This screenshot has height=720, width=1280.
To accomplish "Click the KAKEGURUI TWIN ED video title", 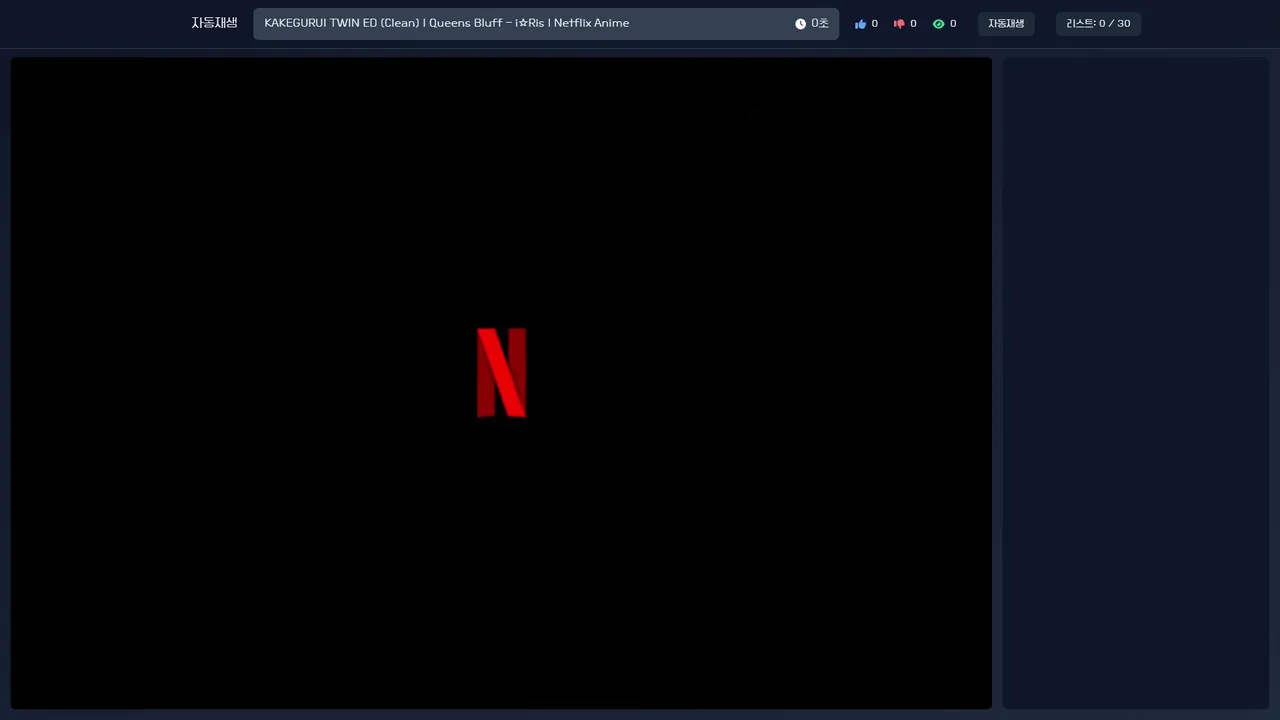I will [447, 23].
